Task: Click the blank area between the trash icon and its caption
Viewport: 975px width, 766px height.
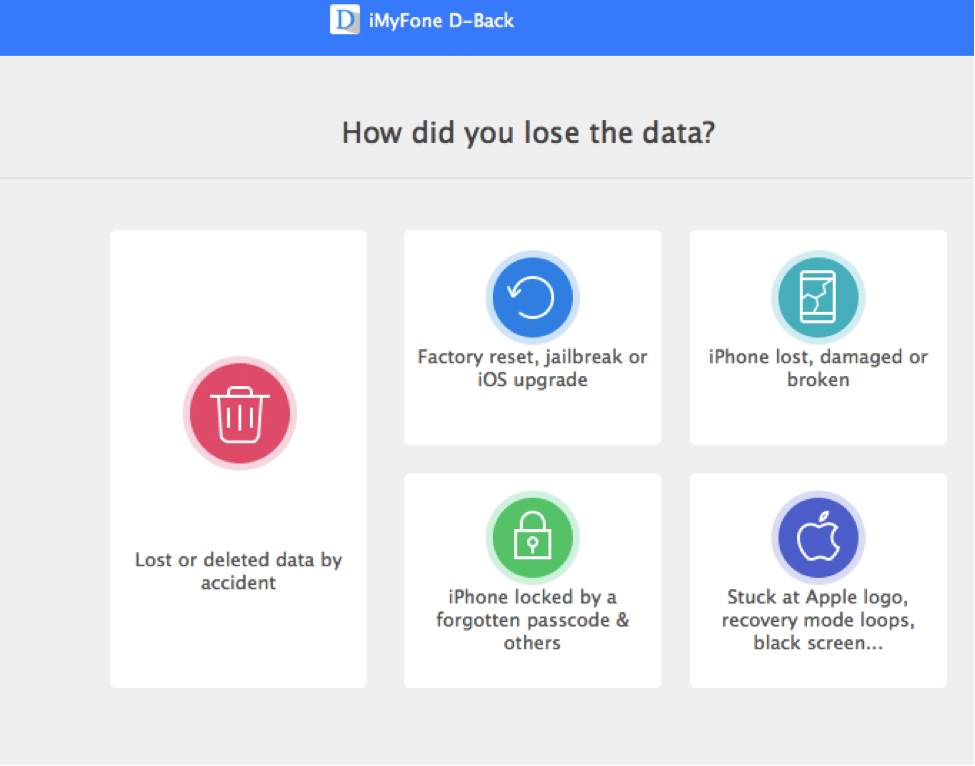Action: click(238, 510)
